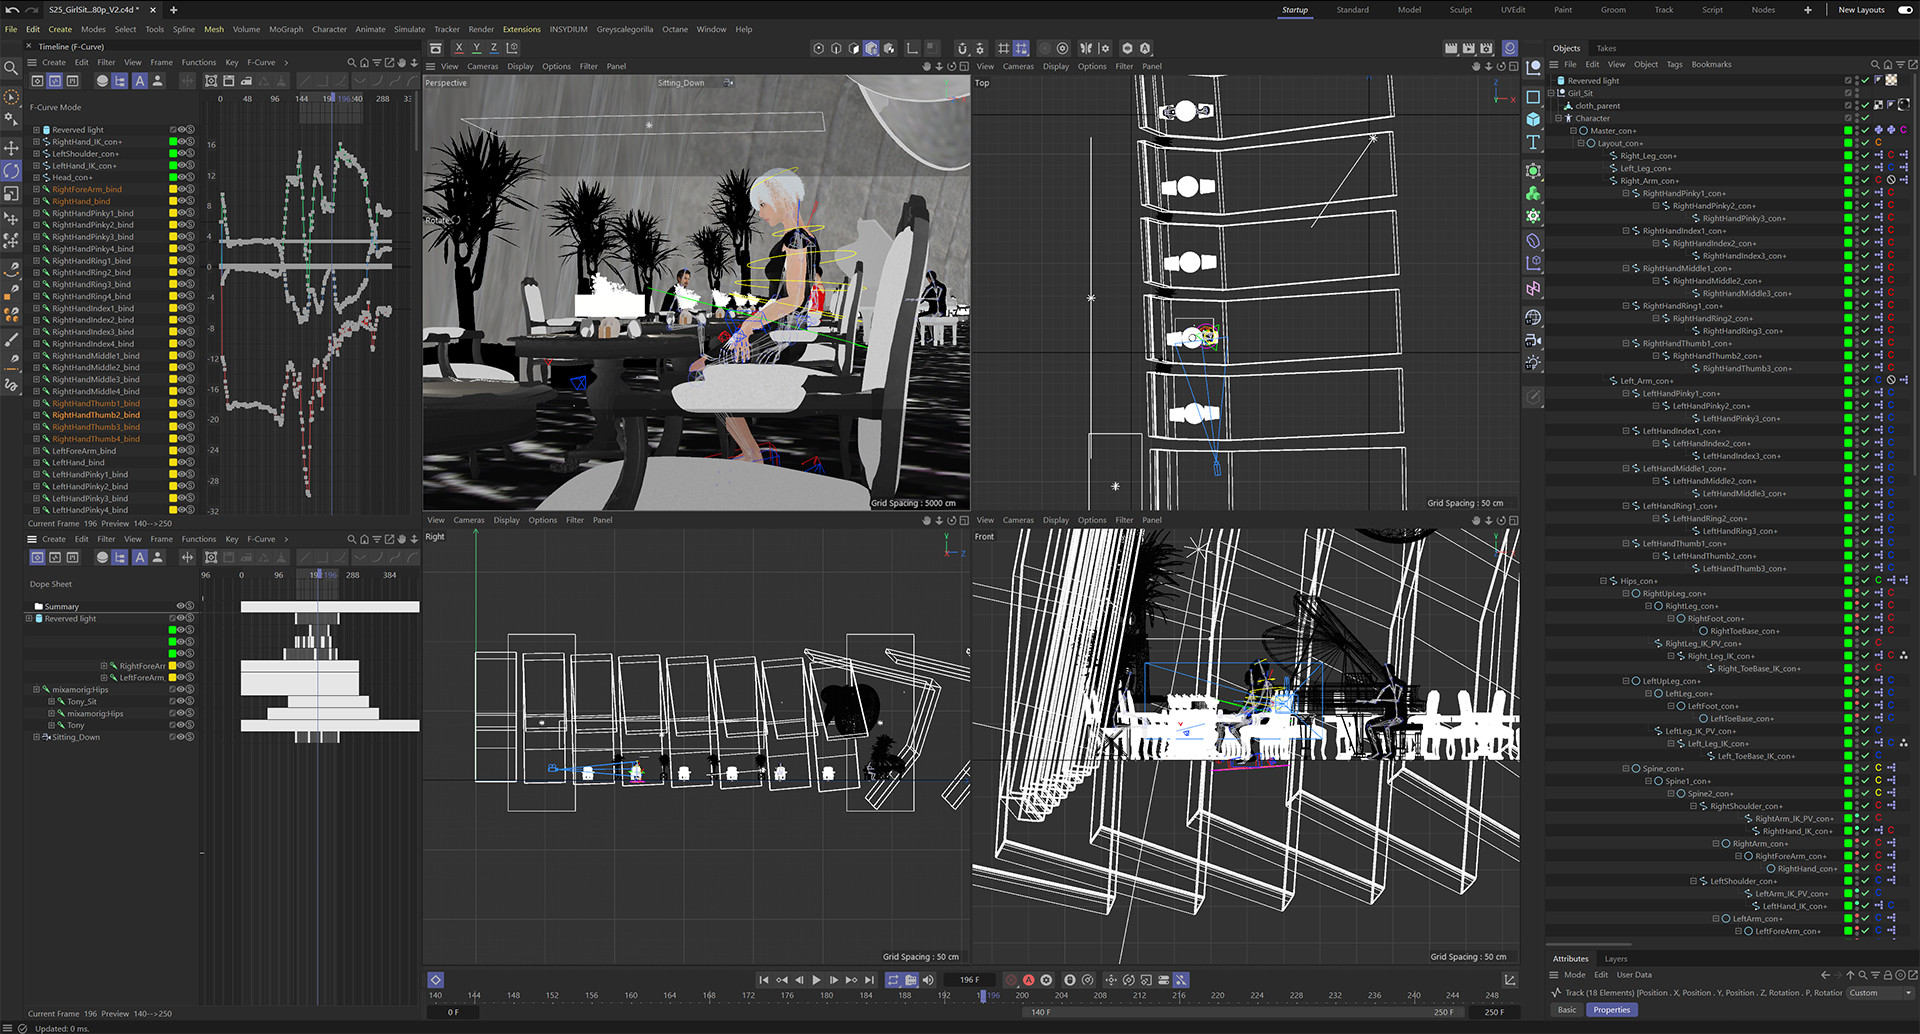Expand Sitting_Down row in dope sheet
The image size is (1920, 1034).
click(x=36, y=737)
